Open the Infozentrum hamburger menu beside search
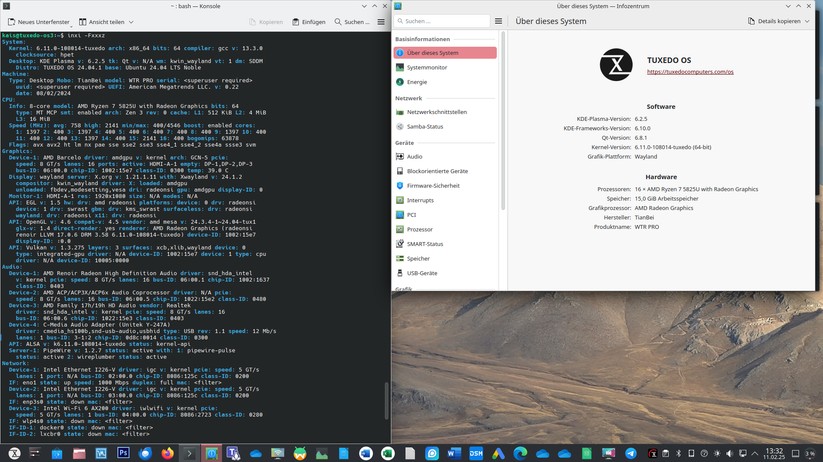Viewport: 823px width, 462px height. (498, 21)
